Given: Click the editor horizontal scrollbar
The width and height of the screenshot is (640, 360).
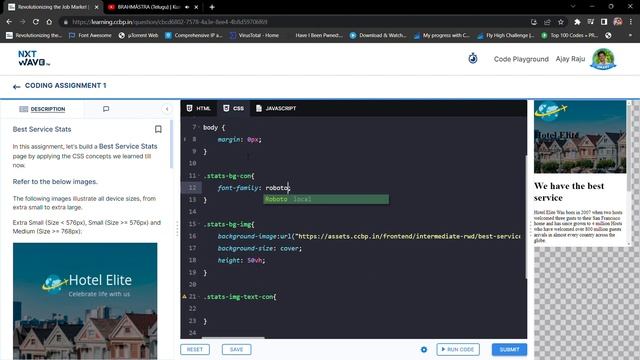Looking at the screenshot, I should (x=233, y=338).
